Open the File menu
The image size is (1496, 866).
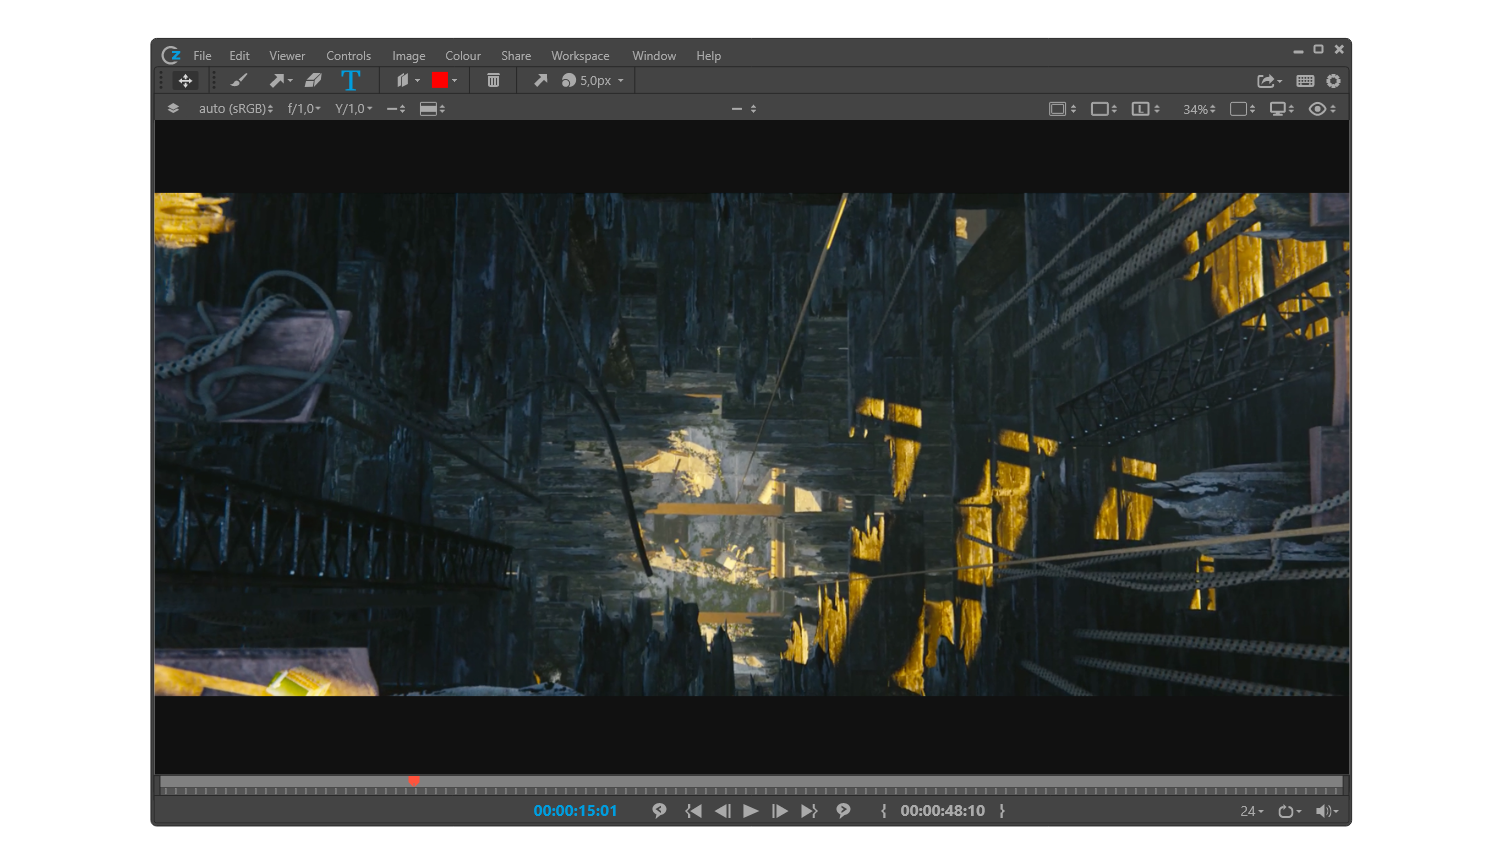pos(202,56)
